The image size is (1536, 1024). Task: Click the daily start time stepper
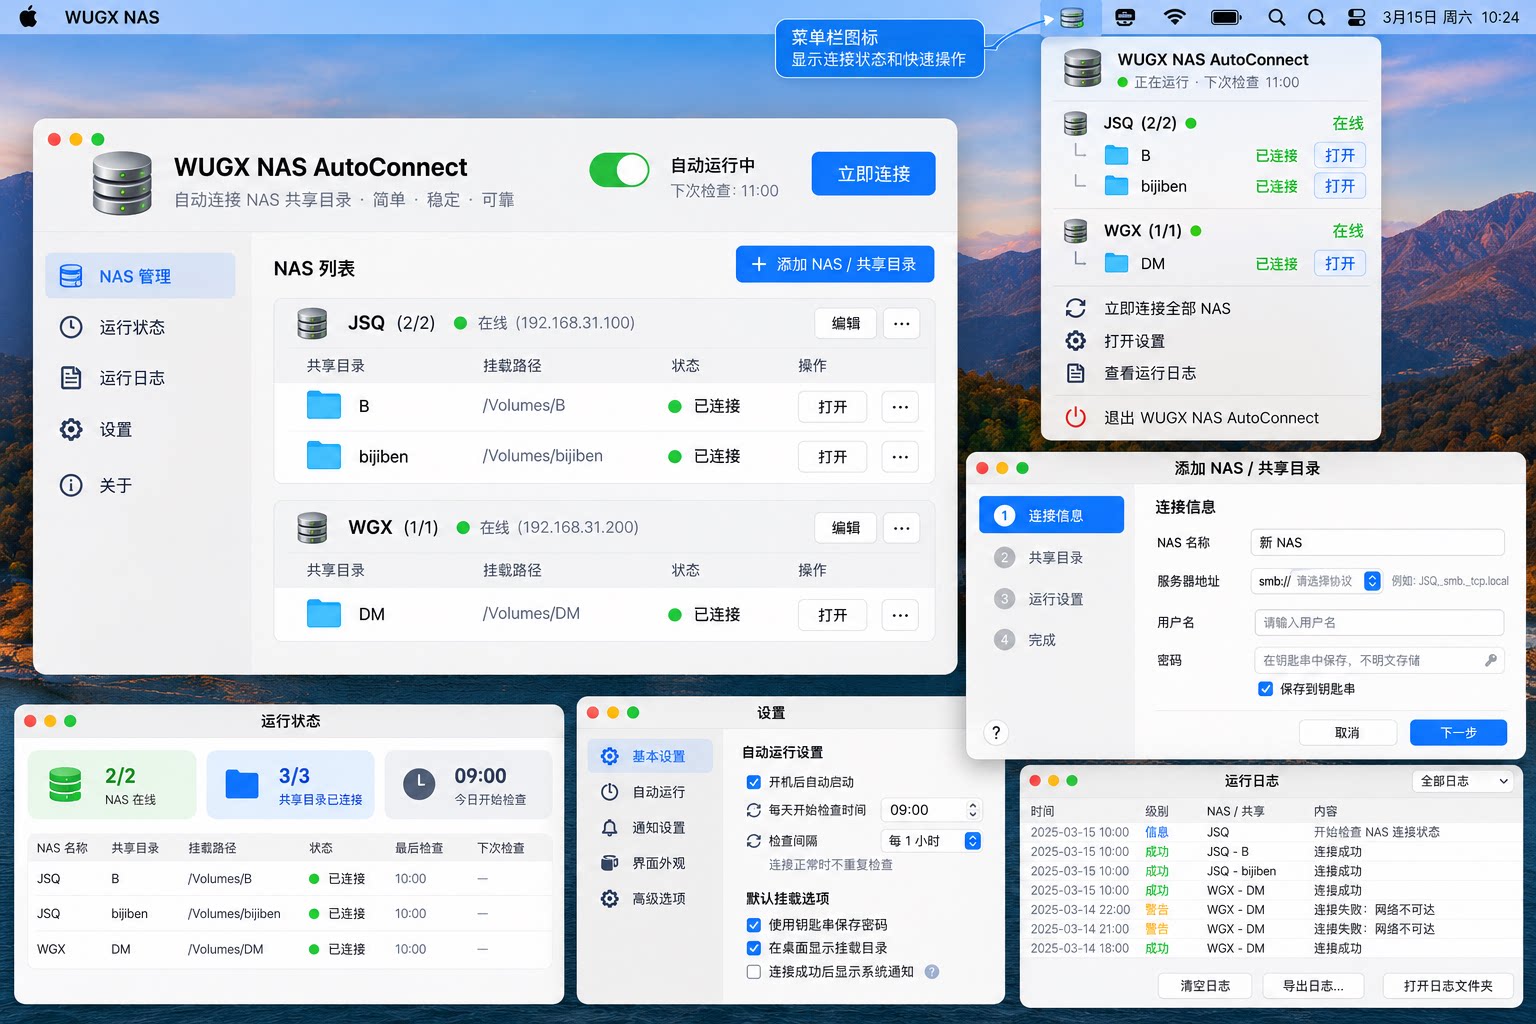click(972, 810)
